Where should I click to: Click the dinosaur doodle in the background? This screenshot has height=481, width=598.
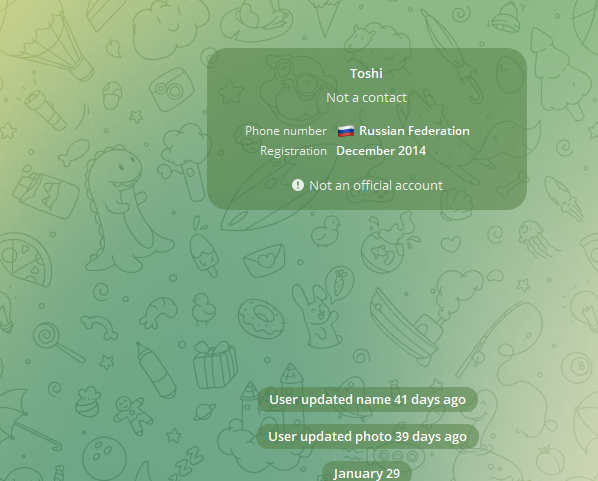[x=123, y=209]
